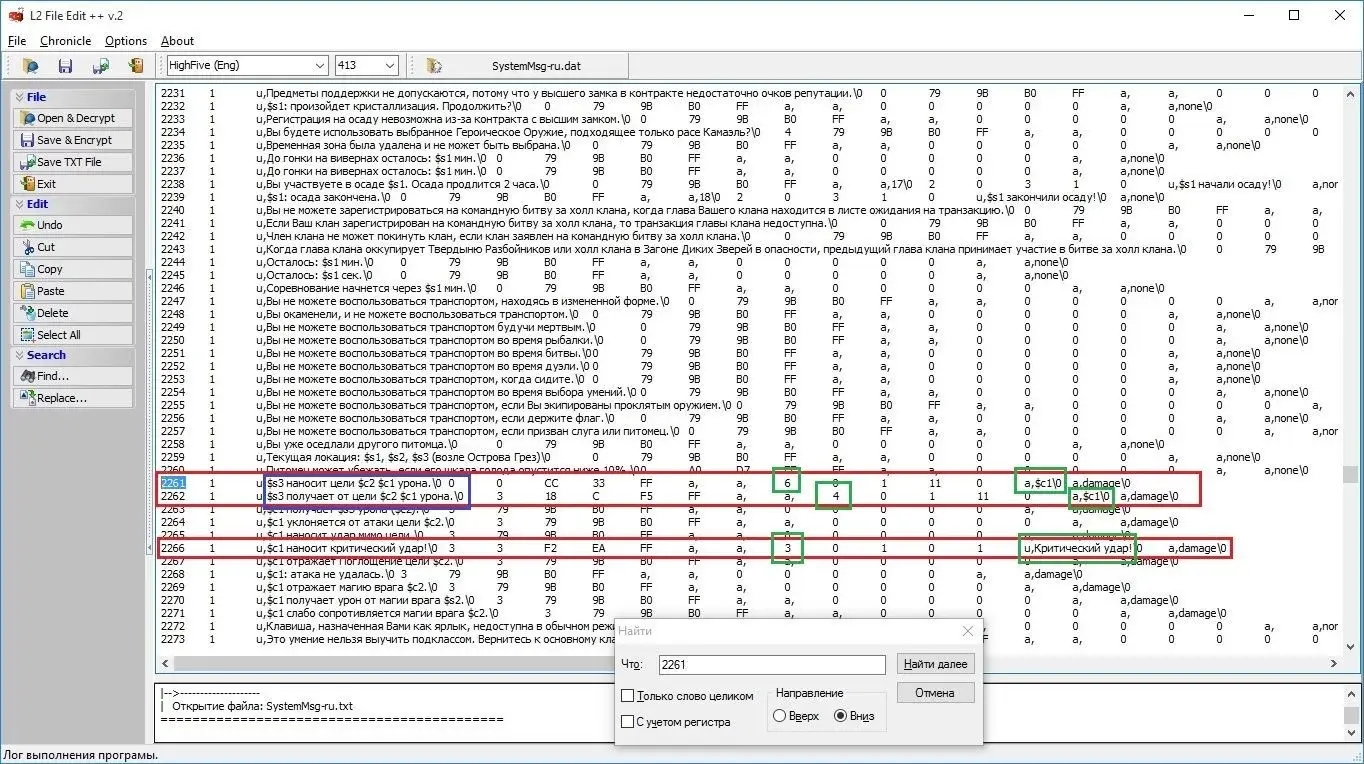Open the Options menu
This screenshot has height=764, width=1364.
(x=126, y=41)
